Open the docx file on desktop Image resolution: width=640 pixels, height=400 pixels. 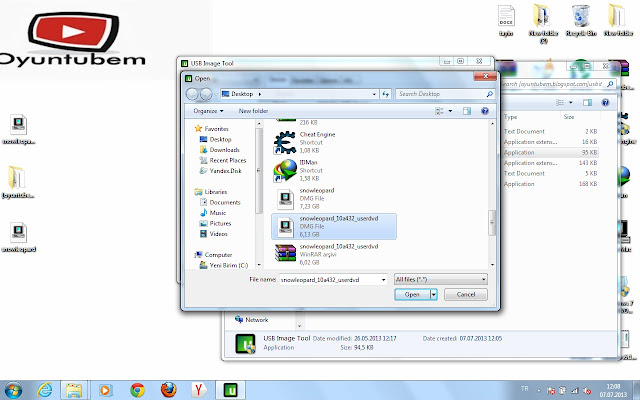(506, 20)
